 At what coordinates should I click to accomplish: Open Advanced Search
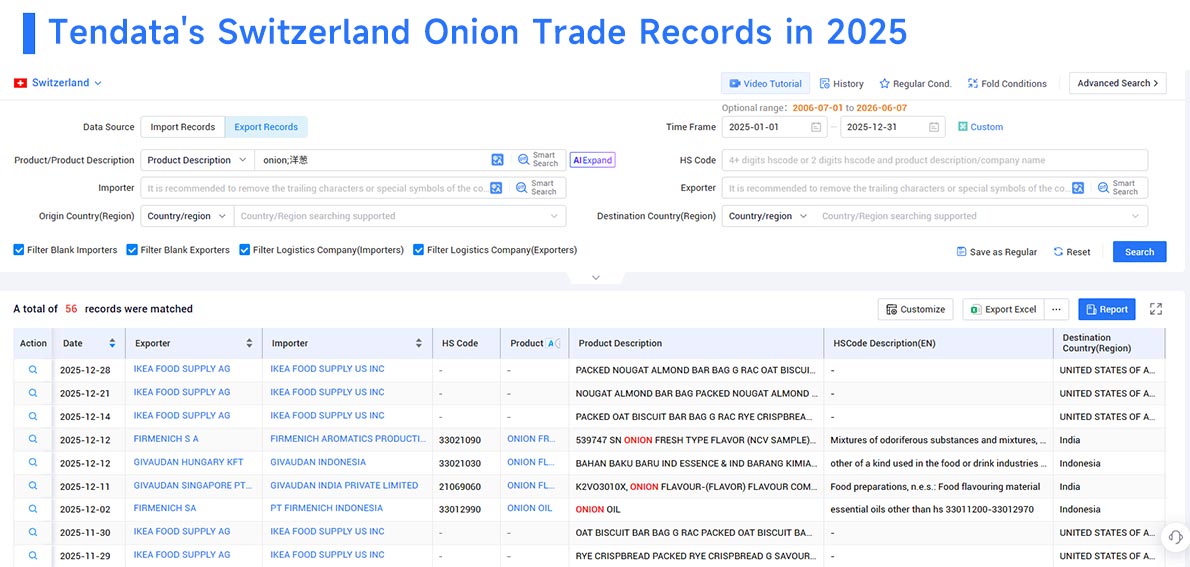(1118, 83)
